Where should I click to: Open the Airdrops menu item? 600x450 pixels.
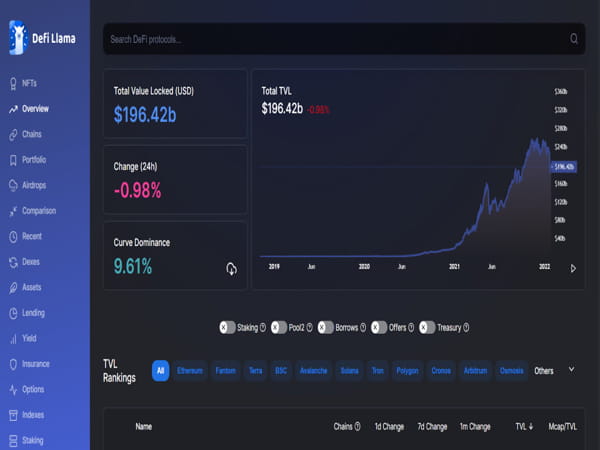click(34, 186)
